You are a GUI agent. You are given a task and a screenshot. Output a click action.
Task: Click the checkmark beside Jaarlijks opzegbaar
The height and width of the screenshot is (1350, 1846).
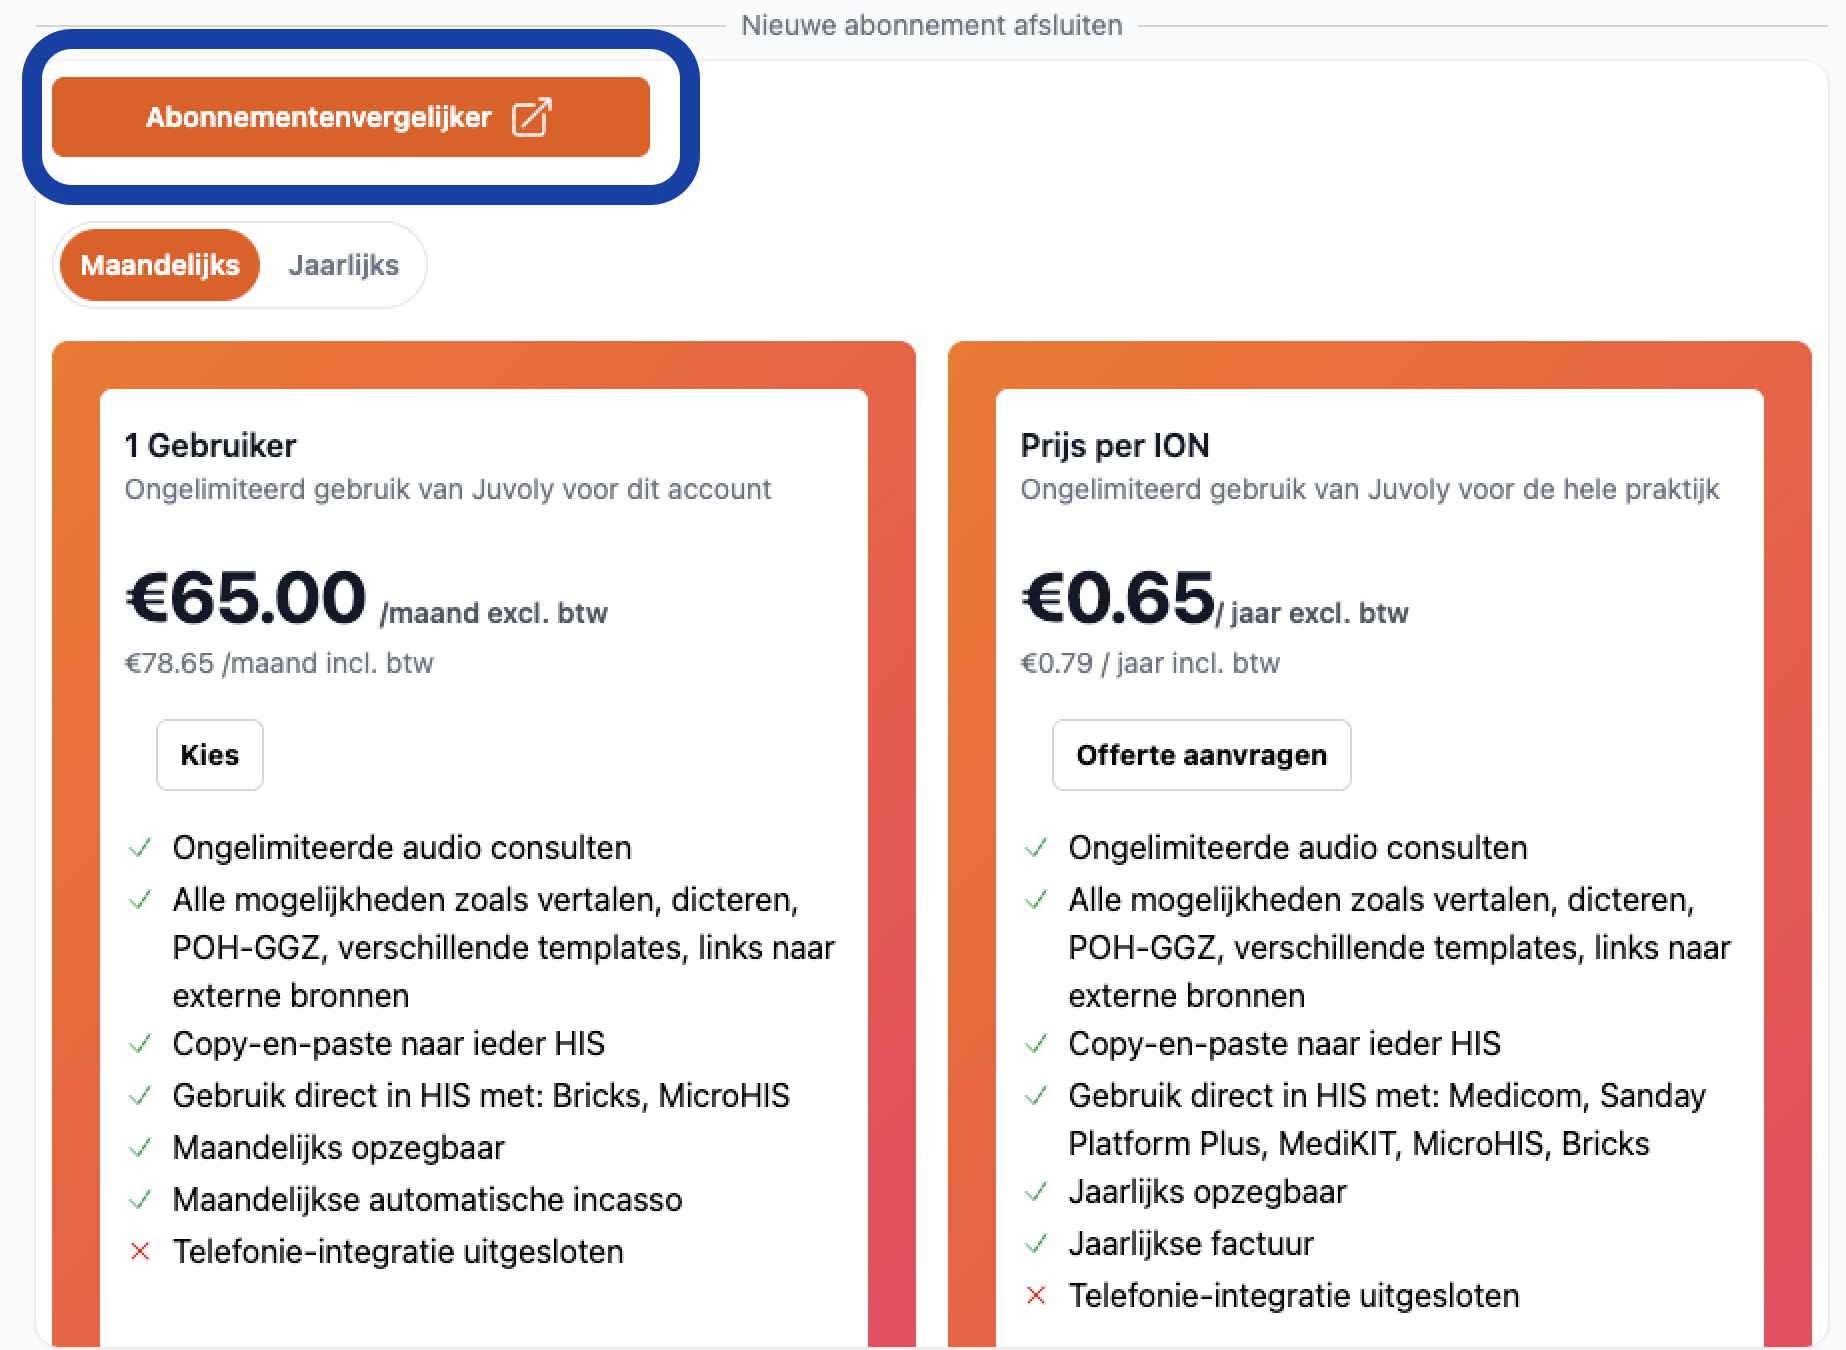tap(1036, 1191)
